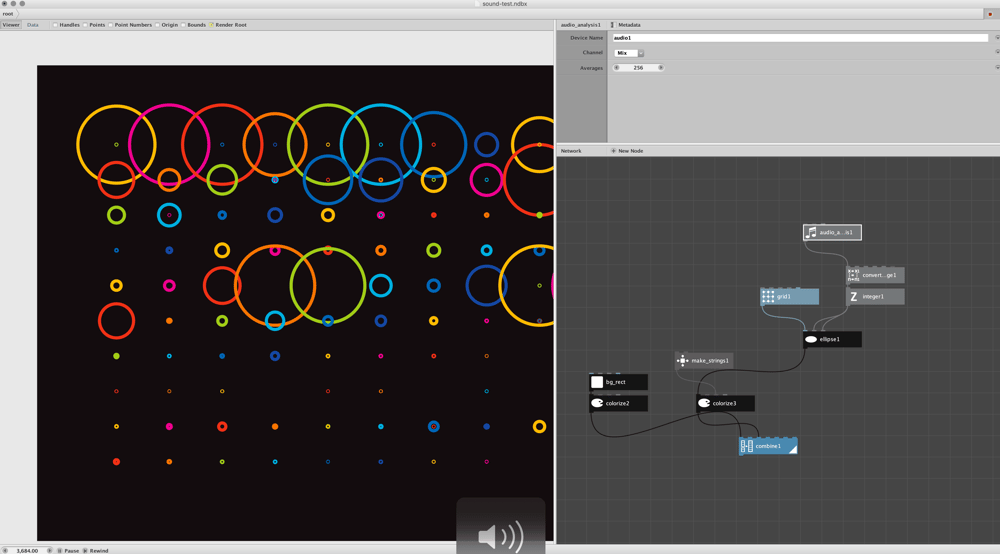Enable the Handles checkbox
1000x554 pixels.
coord(55,25)
